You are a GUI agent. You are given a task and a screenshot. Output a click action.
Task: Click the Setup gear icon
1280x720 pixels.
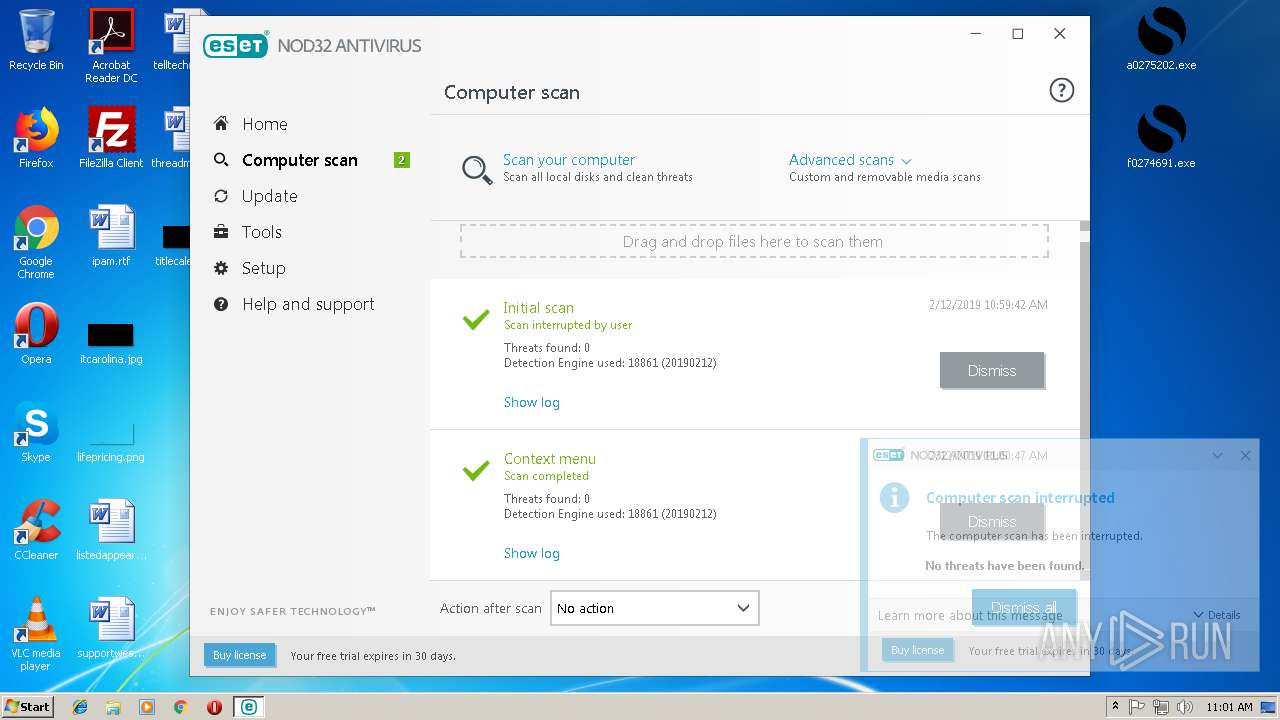[221, 268]
